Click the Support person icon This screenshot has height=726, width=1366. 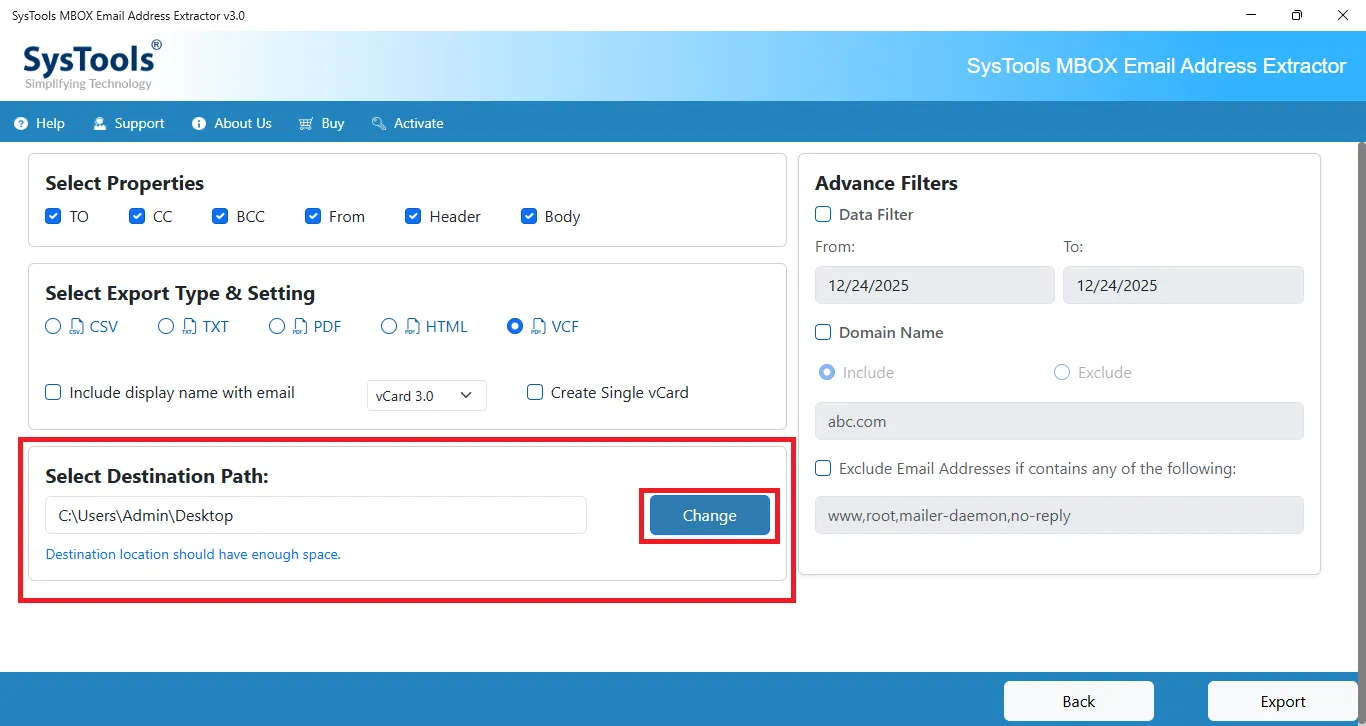pyautogui.click(x=100, y=123)
